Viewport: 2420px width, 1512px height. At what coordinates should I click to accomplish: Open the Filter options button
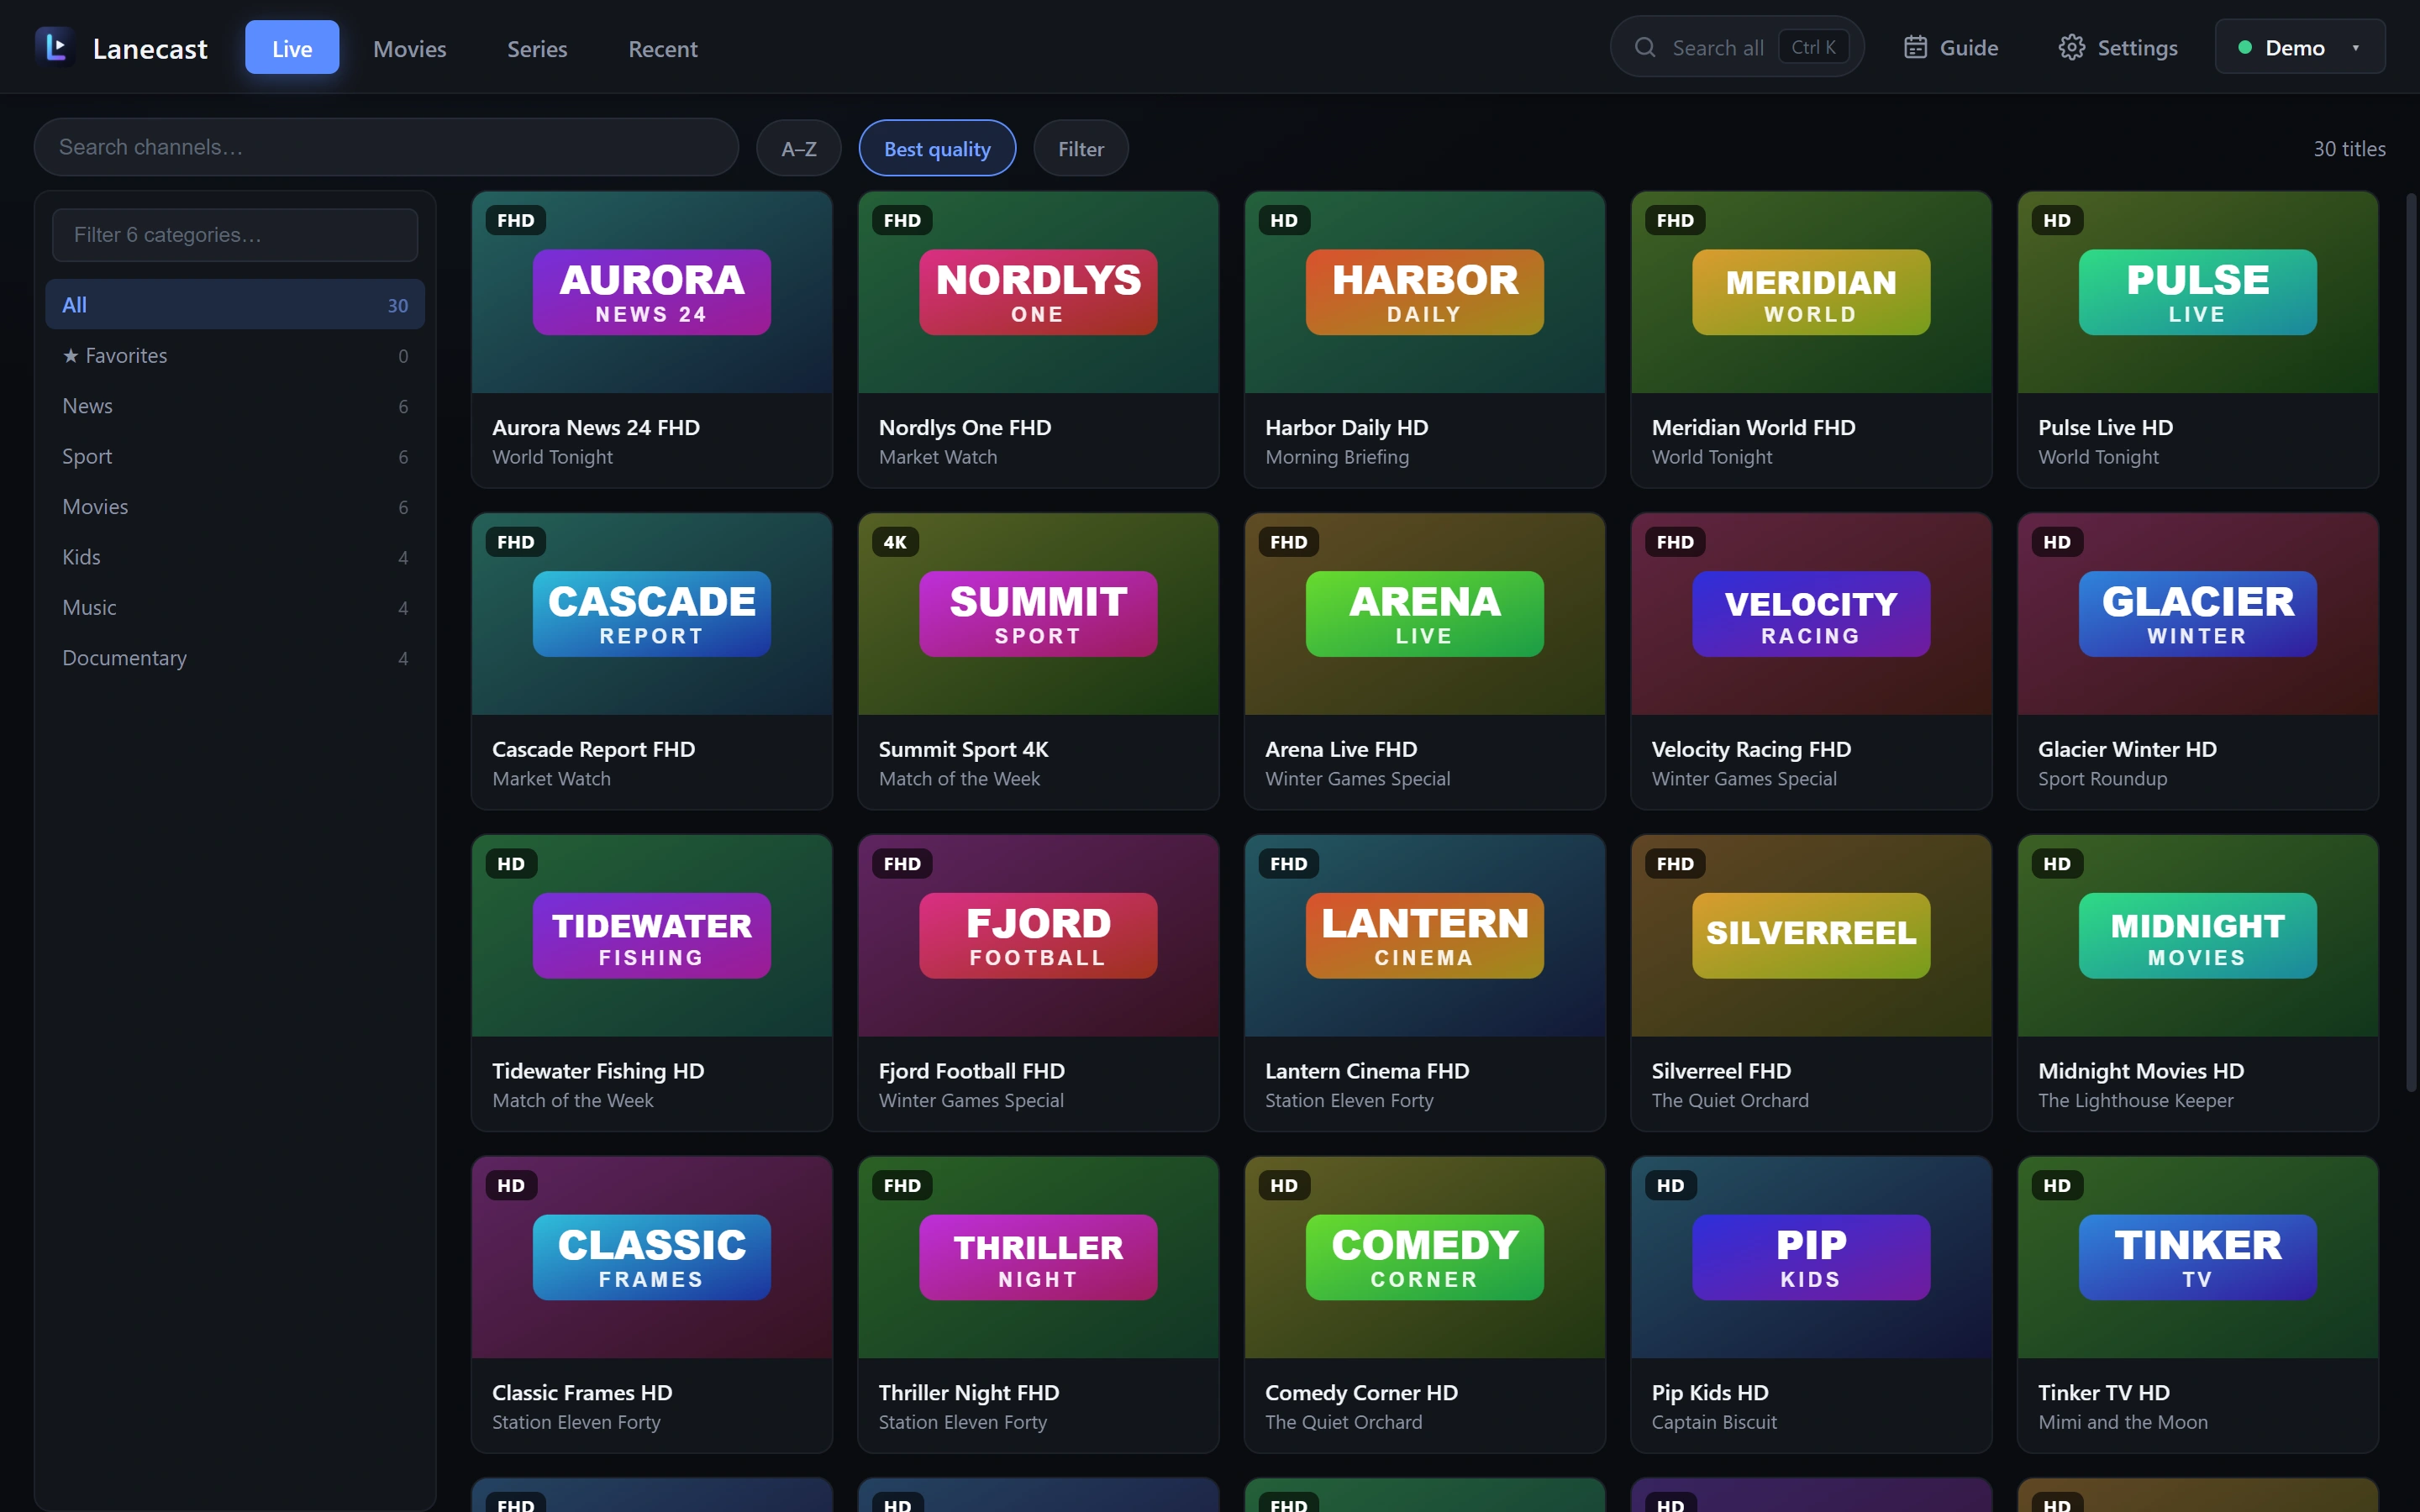click(1080, 149)
